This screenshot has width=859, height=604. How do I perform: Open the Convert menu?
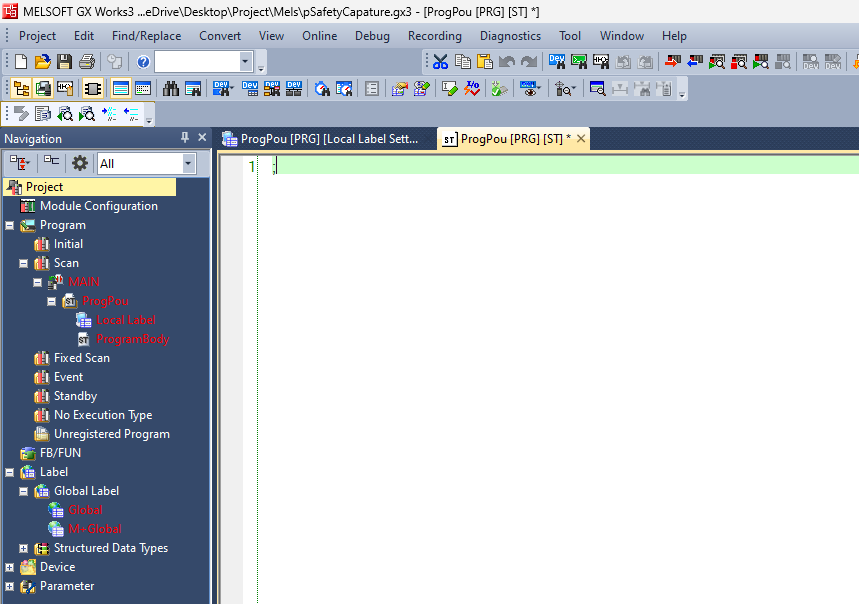219,36
